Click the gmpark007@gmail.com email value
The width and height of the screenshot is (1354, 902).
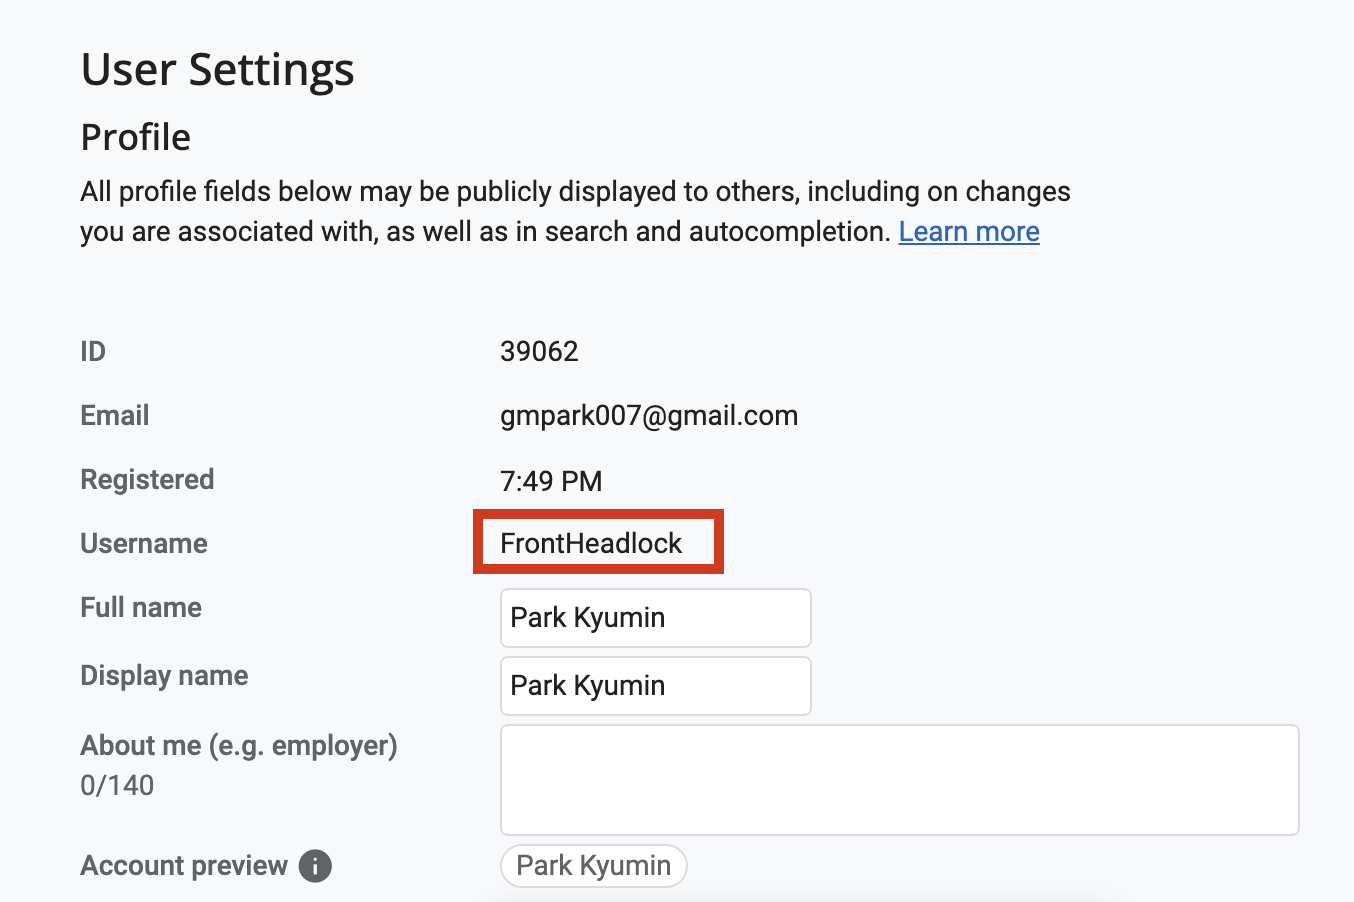649,416
